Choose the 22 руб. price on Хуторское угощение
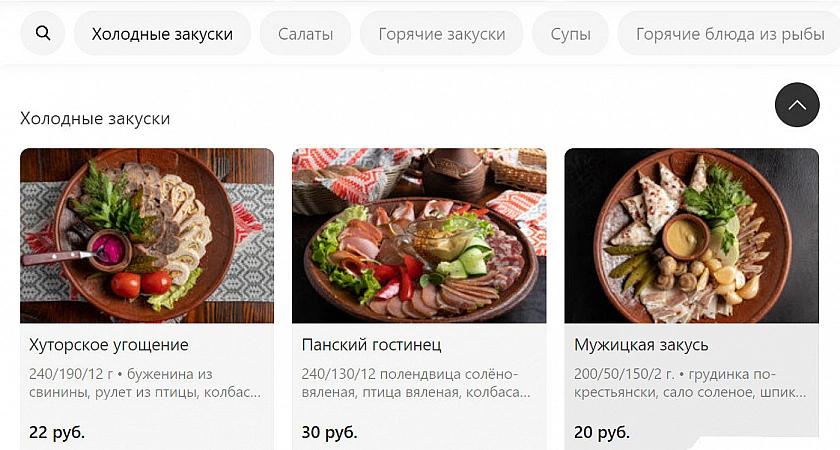This screenshot has height=450, width=840. (x=57, y=432)
